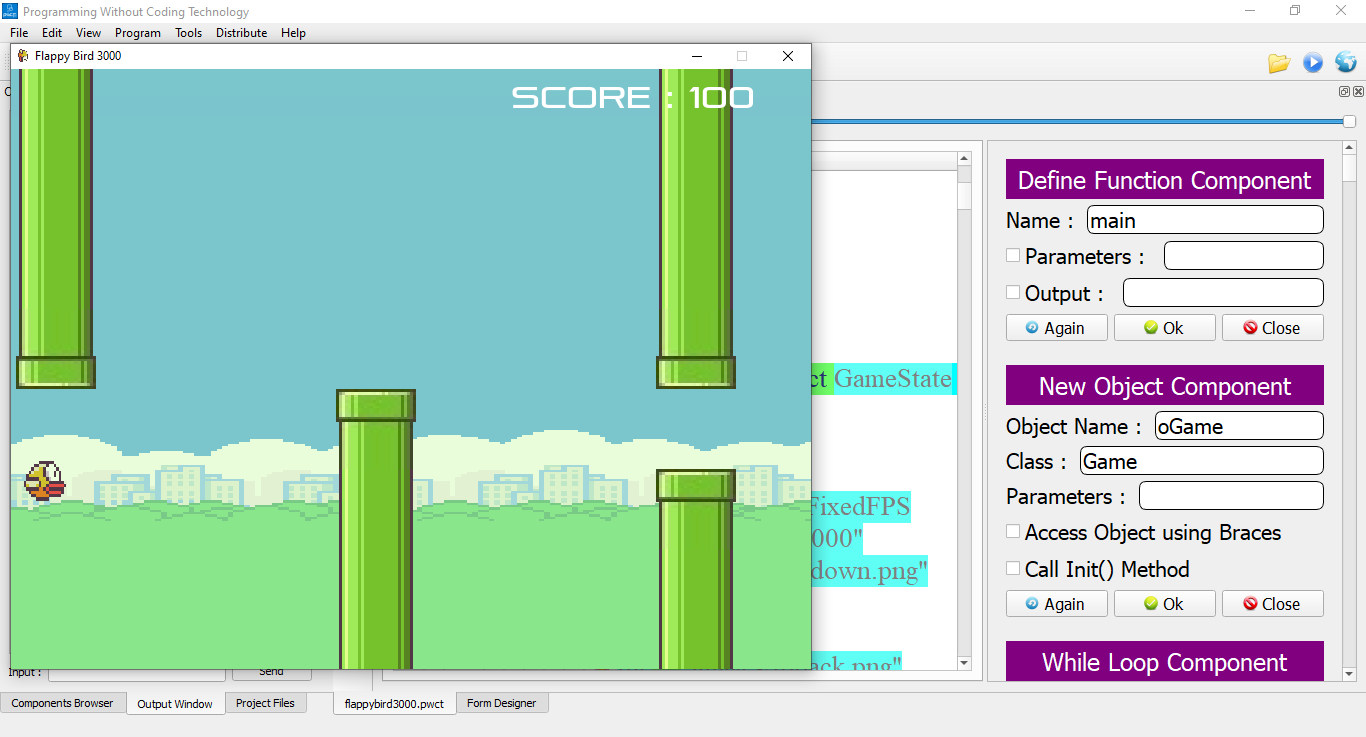Click the dock panel float icon
The image size is (1366, 737).
[x=1345, y=91]
